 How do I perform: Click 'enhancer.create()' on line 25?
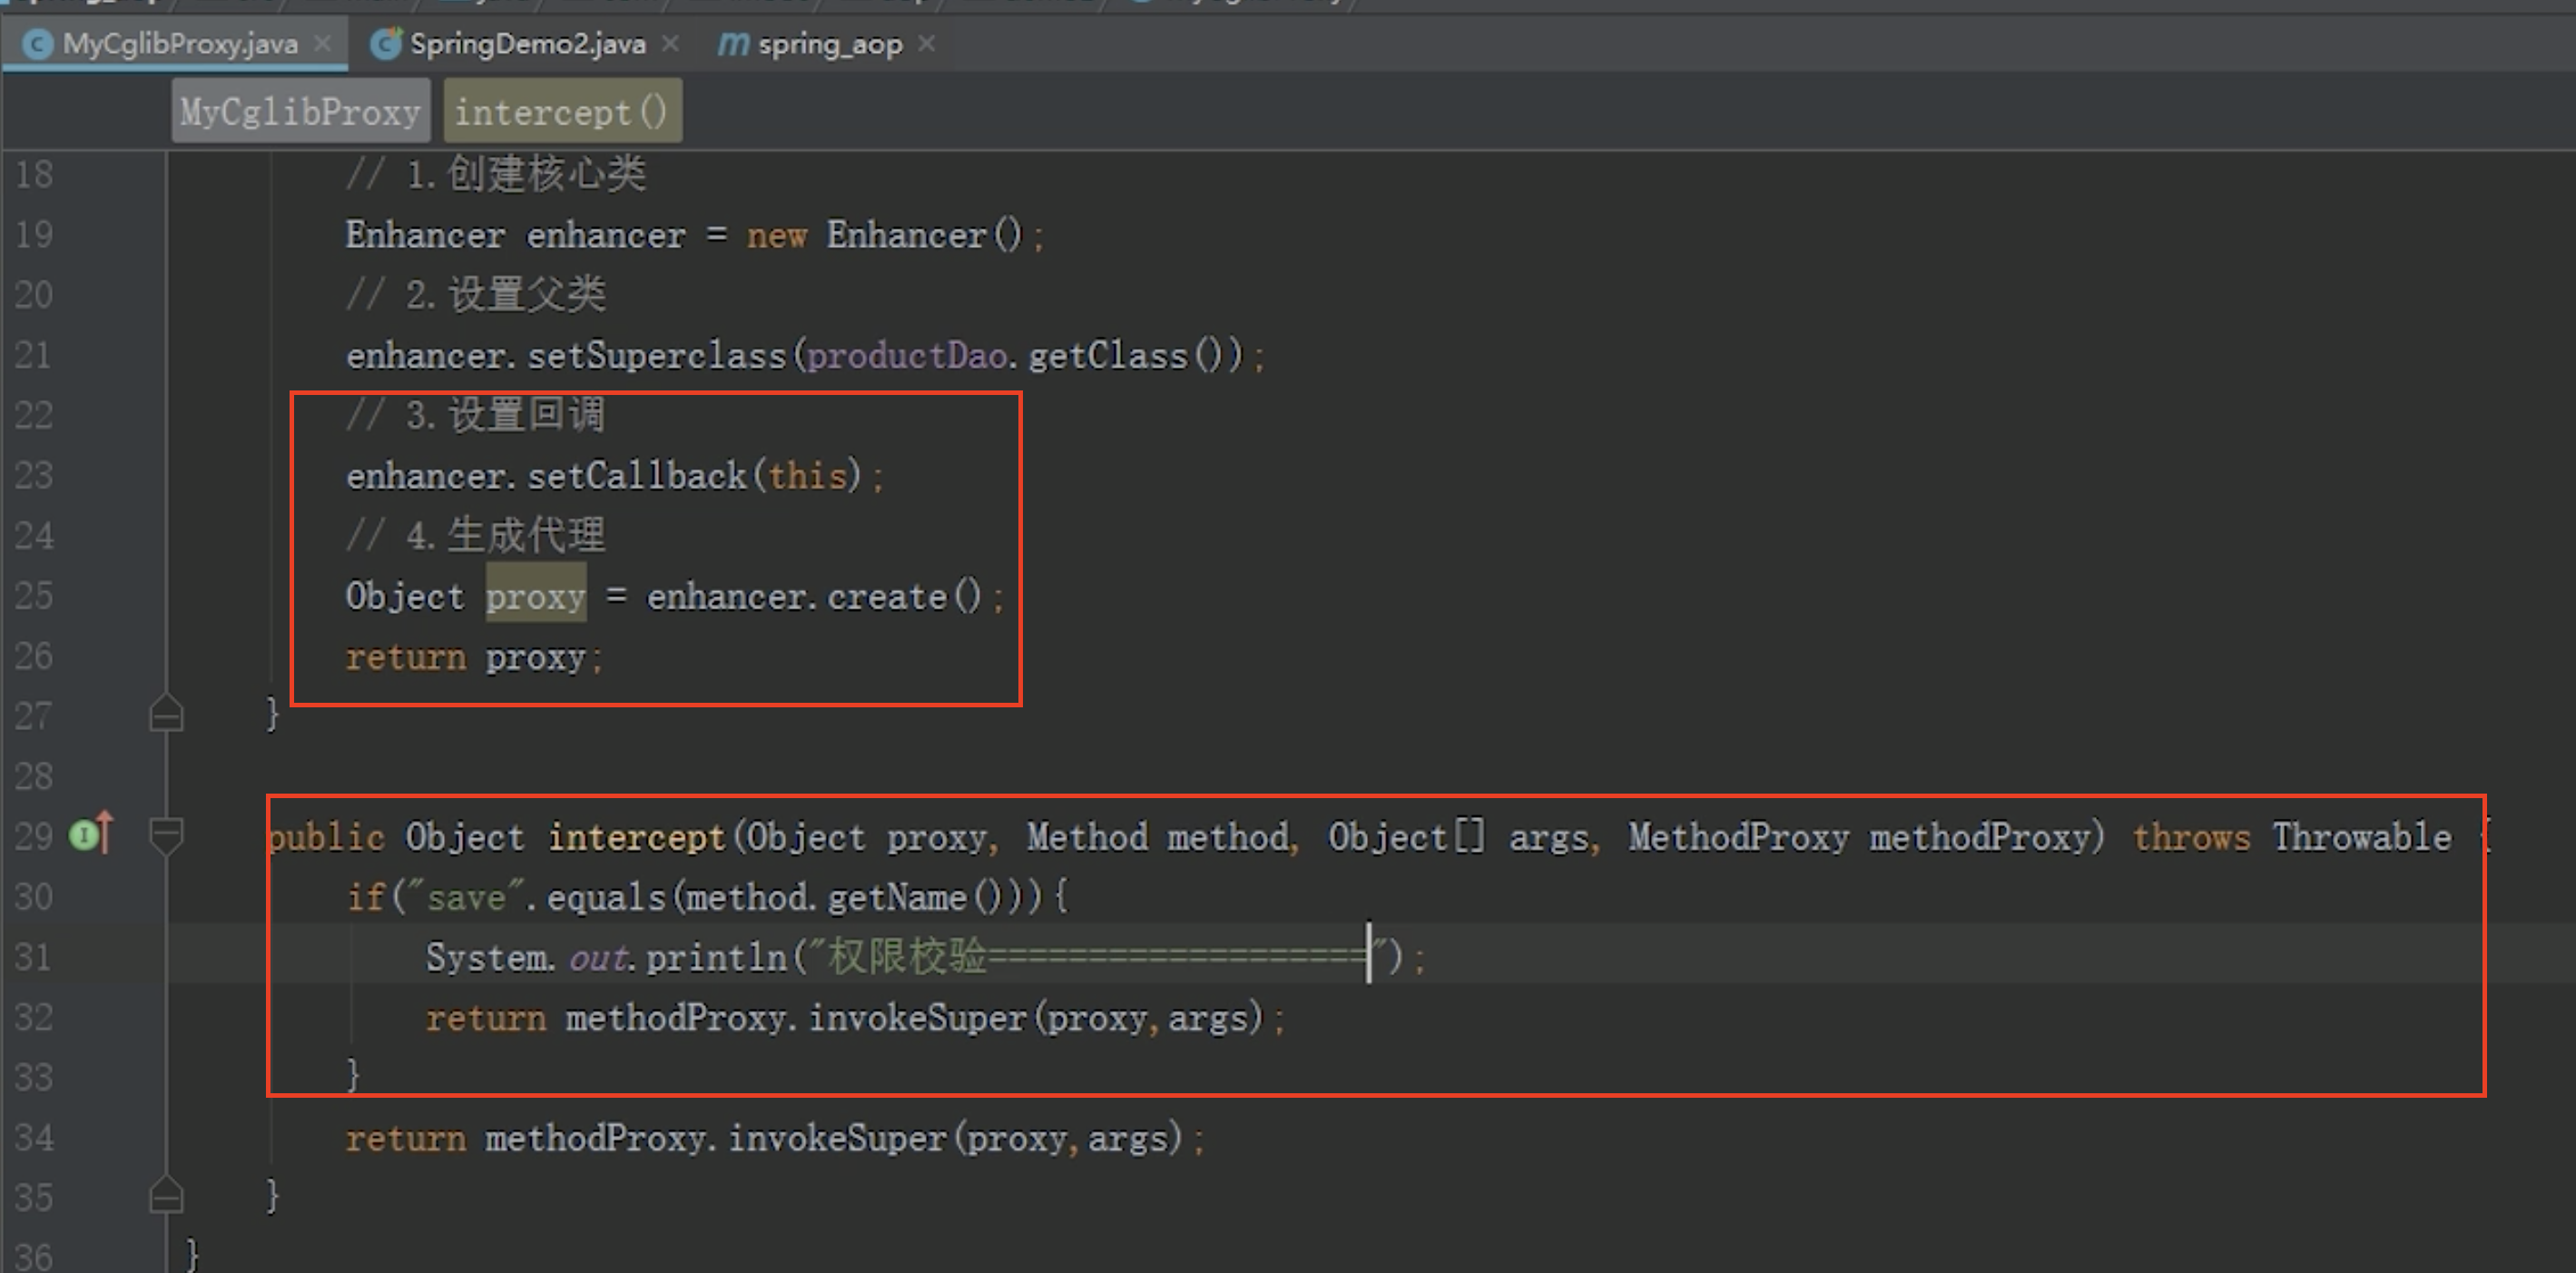tap(814, 597)
